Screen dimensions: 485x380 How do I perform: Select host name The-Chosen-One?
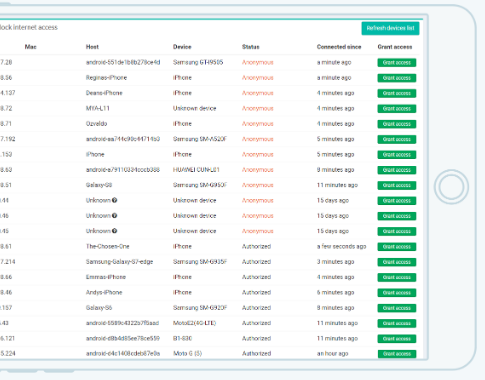click(108, 246)
